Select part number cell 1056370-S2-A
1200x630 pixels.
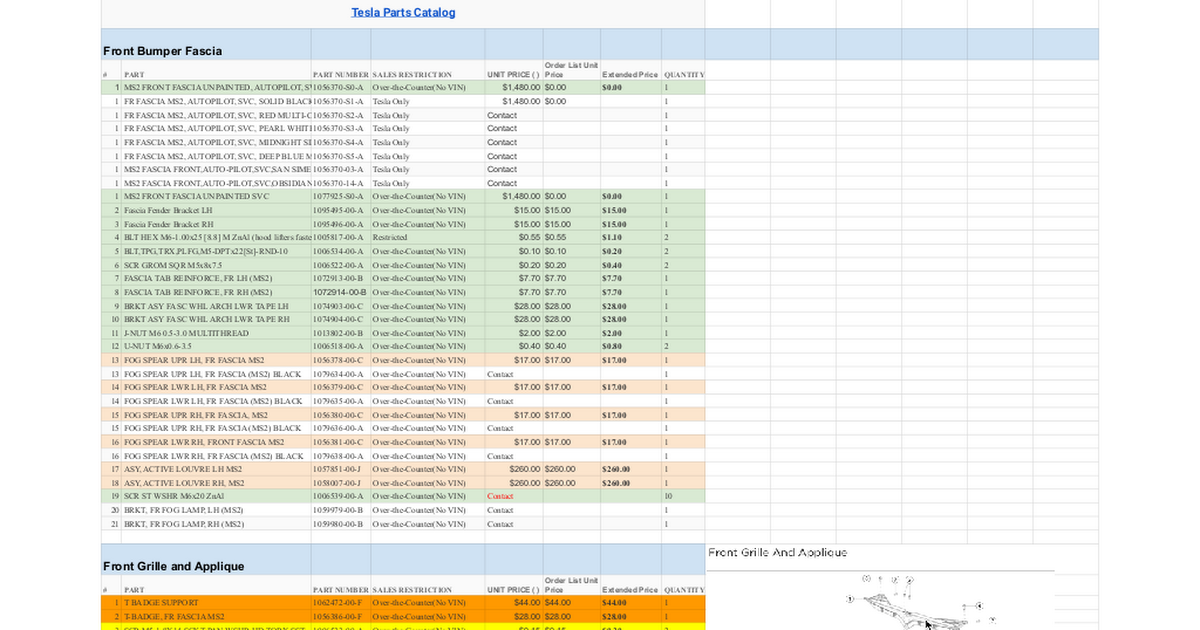click(x=341, y=115)
